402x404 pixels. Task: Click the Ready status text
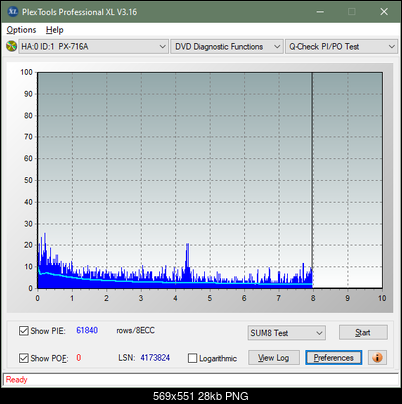tap(16, 379)
